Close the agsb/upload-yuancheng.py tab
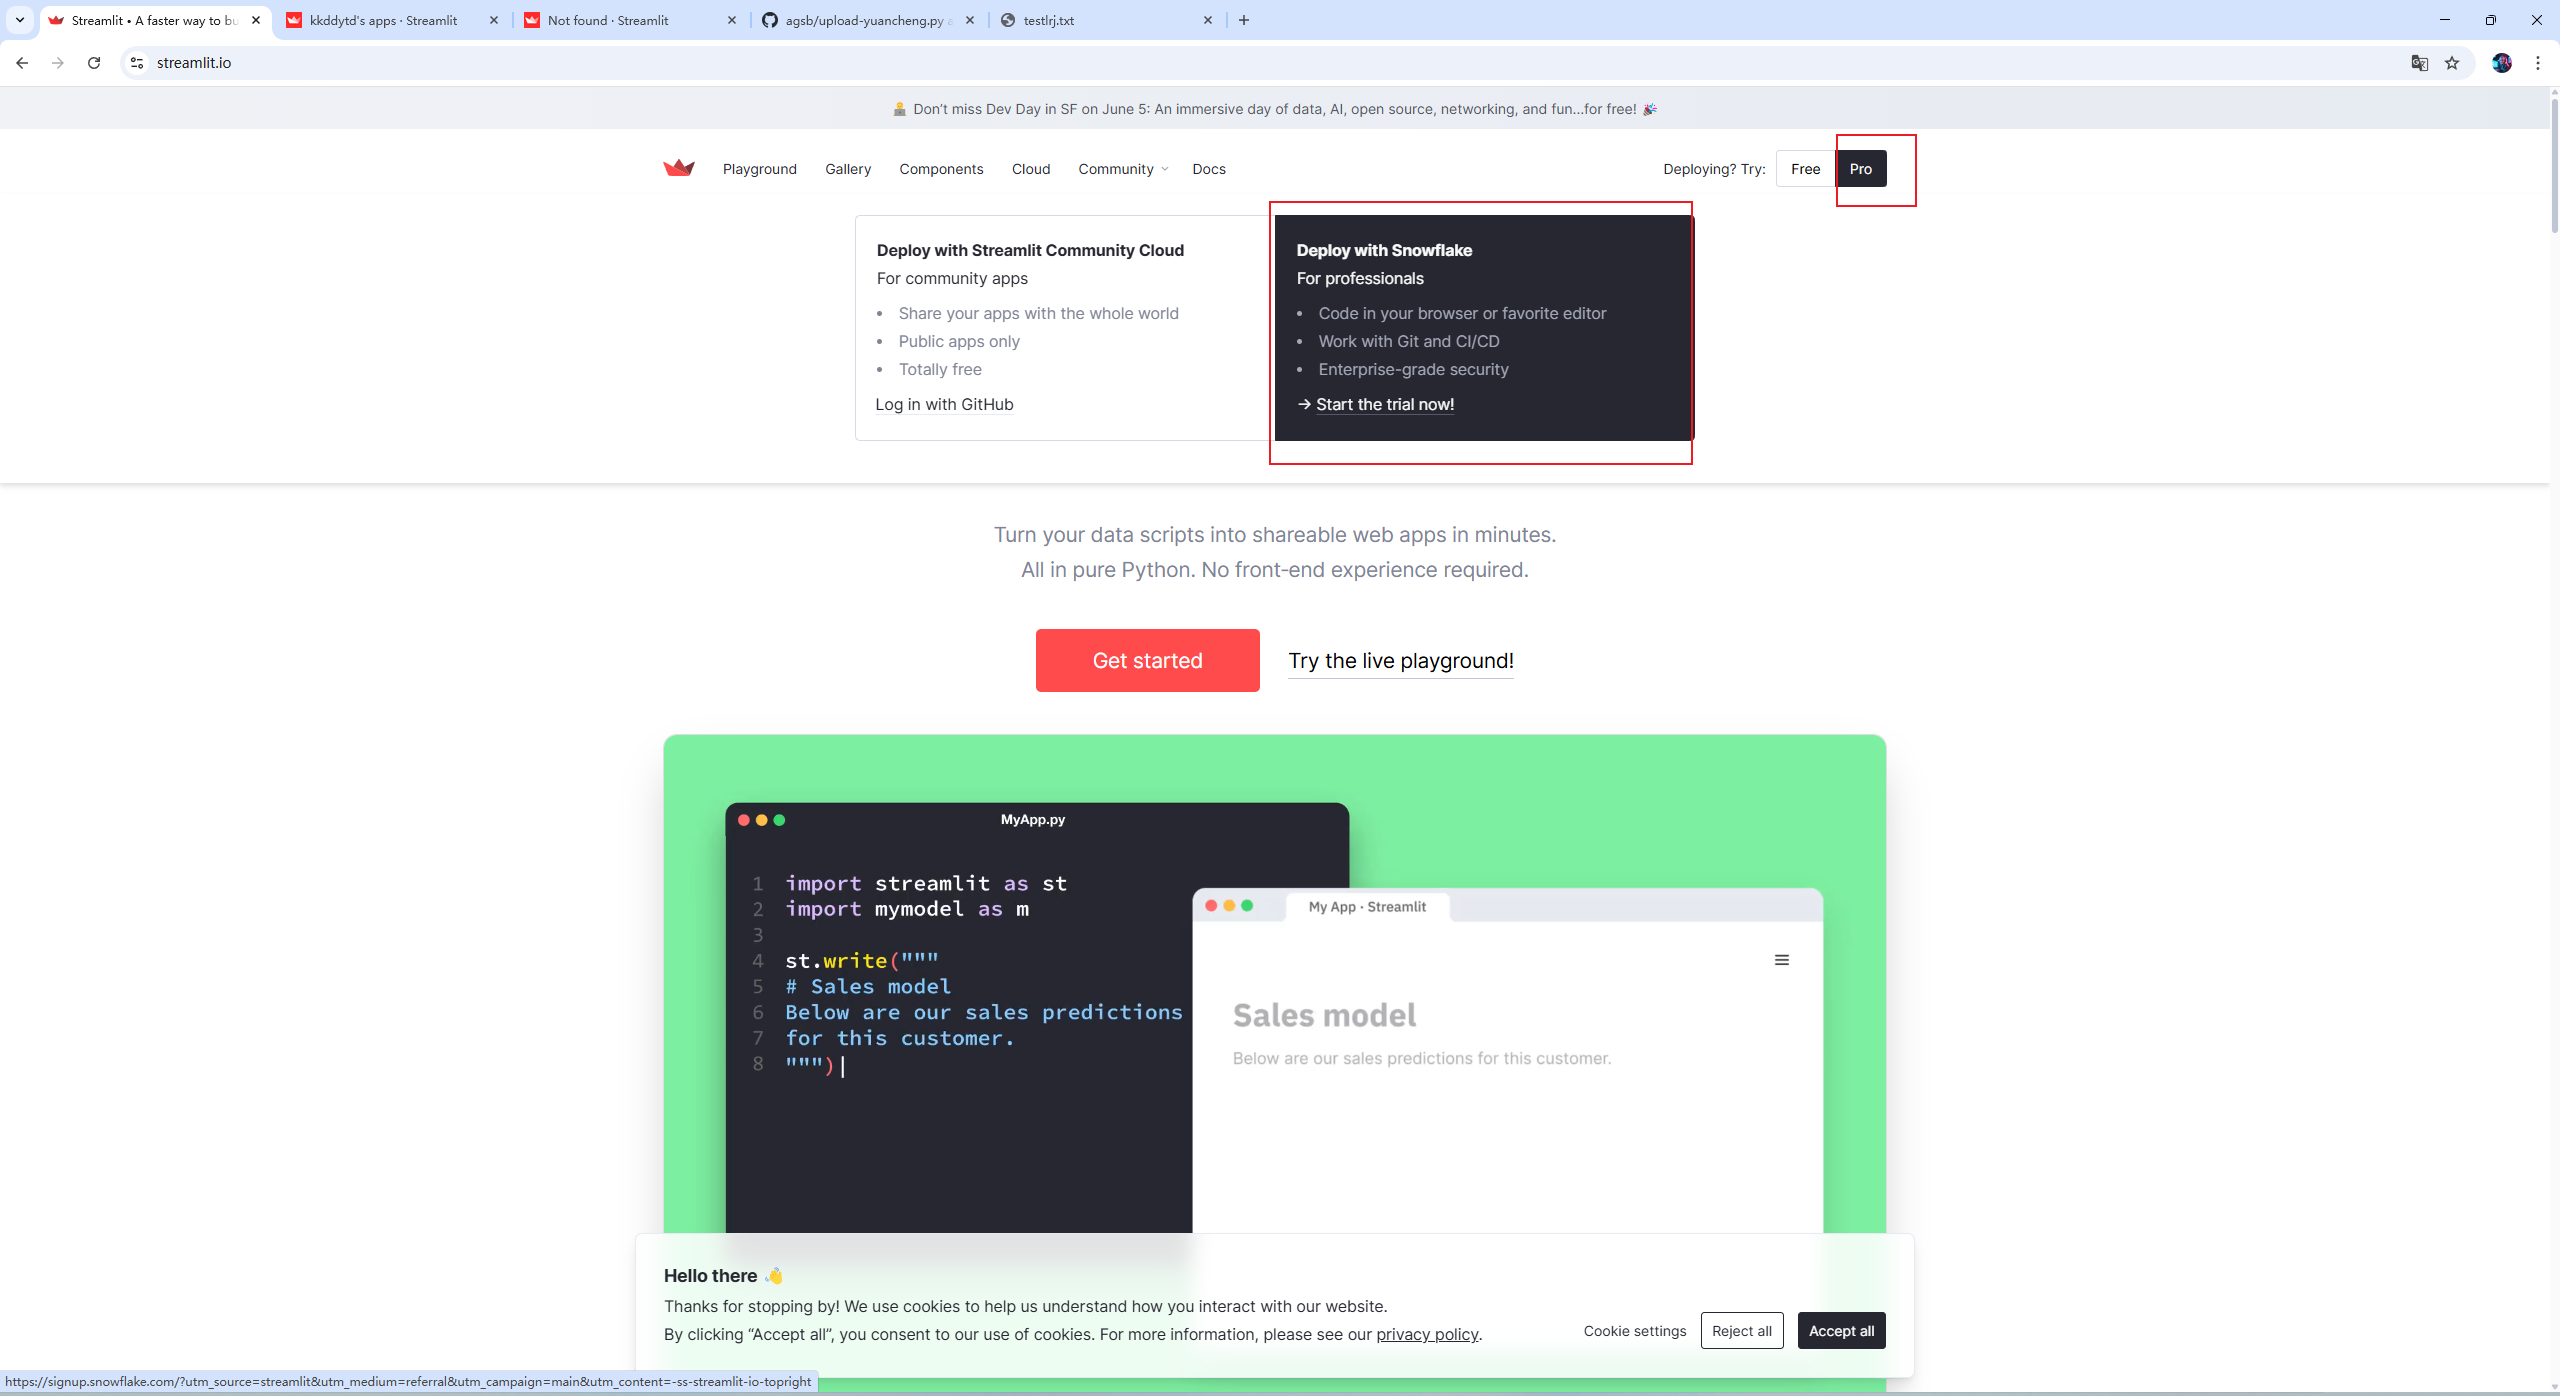This screenshot has width=2560, height=1396. (x=970, y=20)
